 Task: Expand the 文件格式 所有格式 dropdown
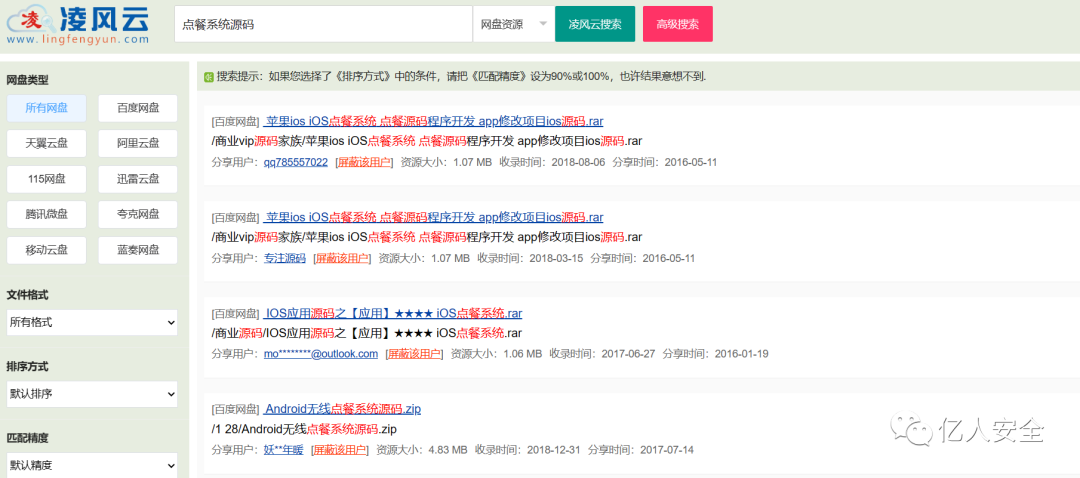(92, 322)
